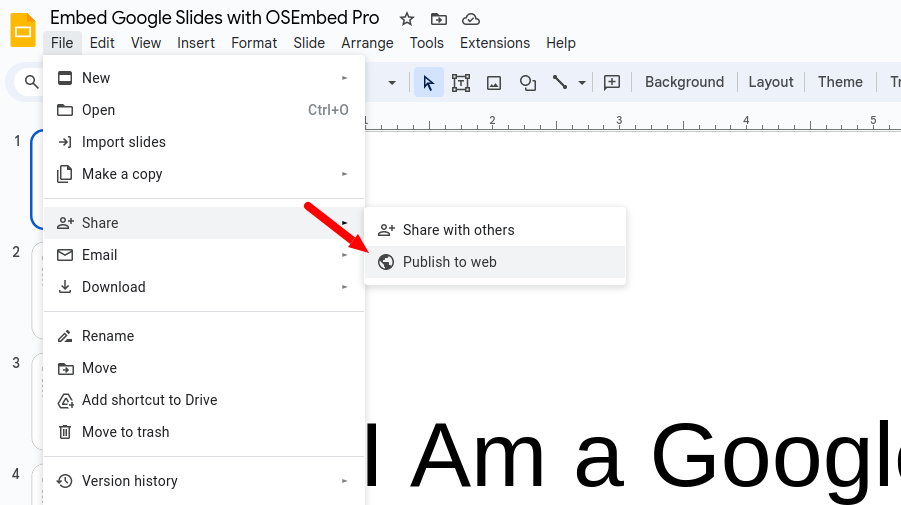901x505 pixels.
Task: Open the Format menu
Action: point(254,43)
